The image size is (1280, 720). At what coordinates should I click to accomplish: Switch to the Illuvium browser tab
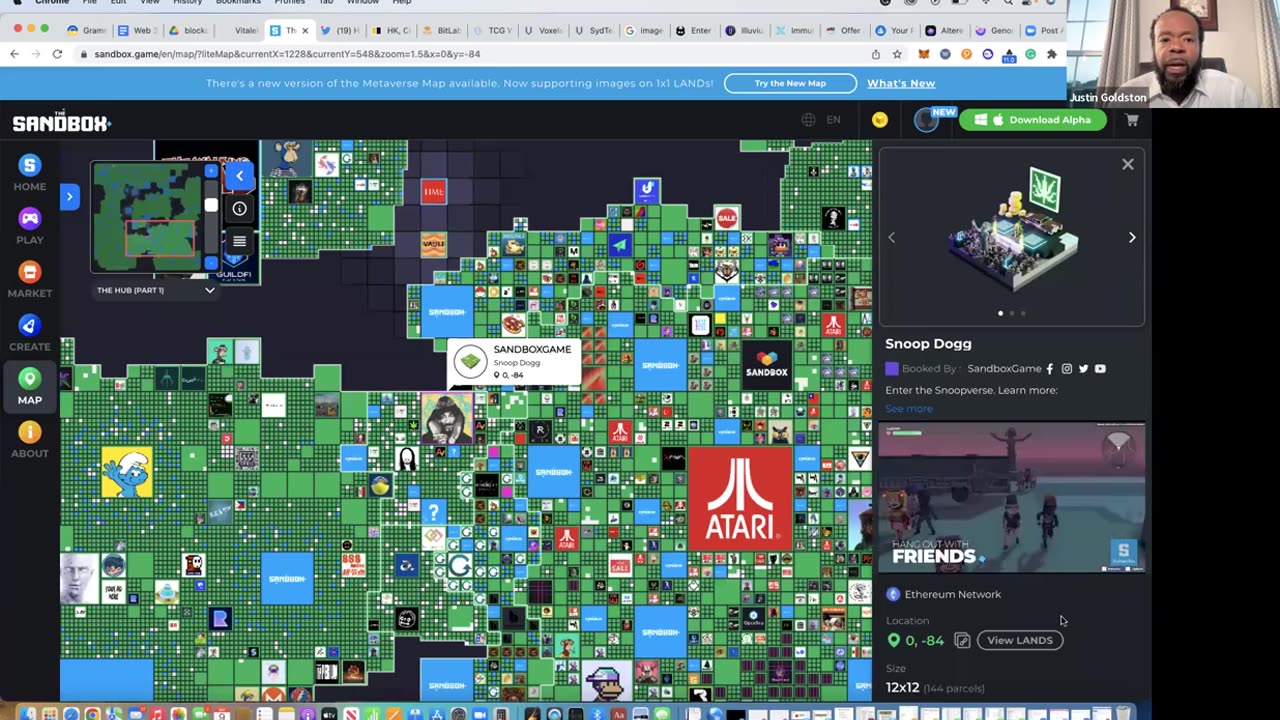[744, 30]
